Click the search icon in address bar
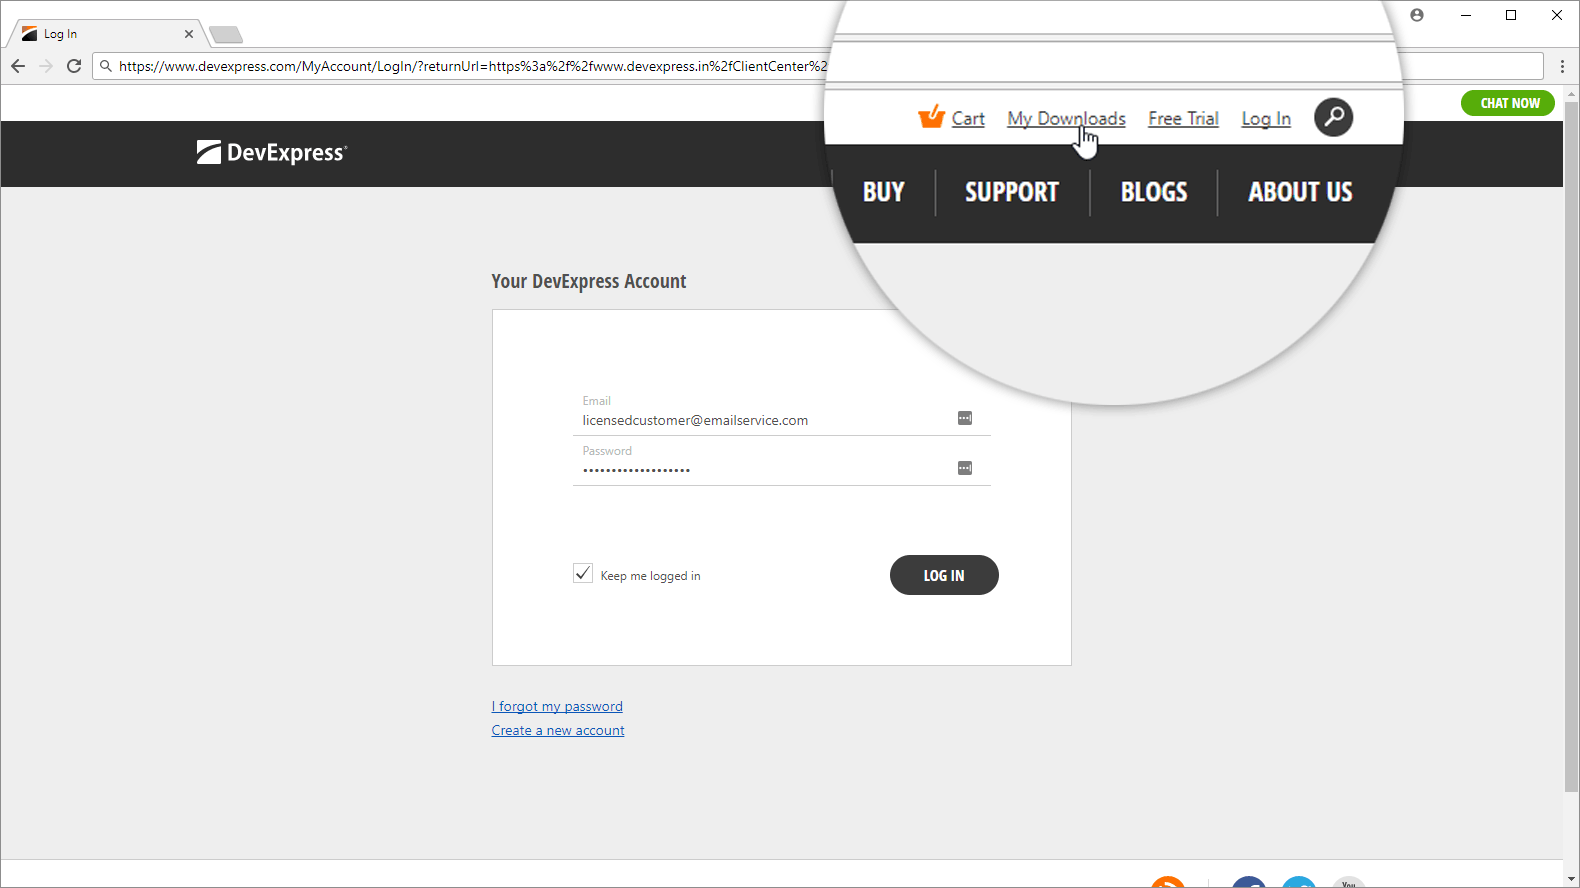Screen dimensions: 1580x888 tap(106, 66)
